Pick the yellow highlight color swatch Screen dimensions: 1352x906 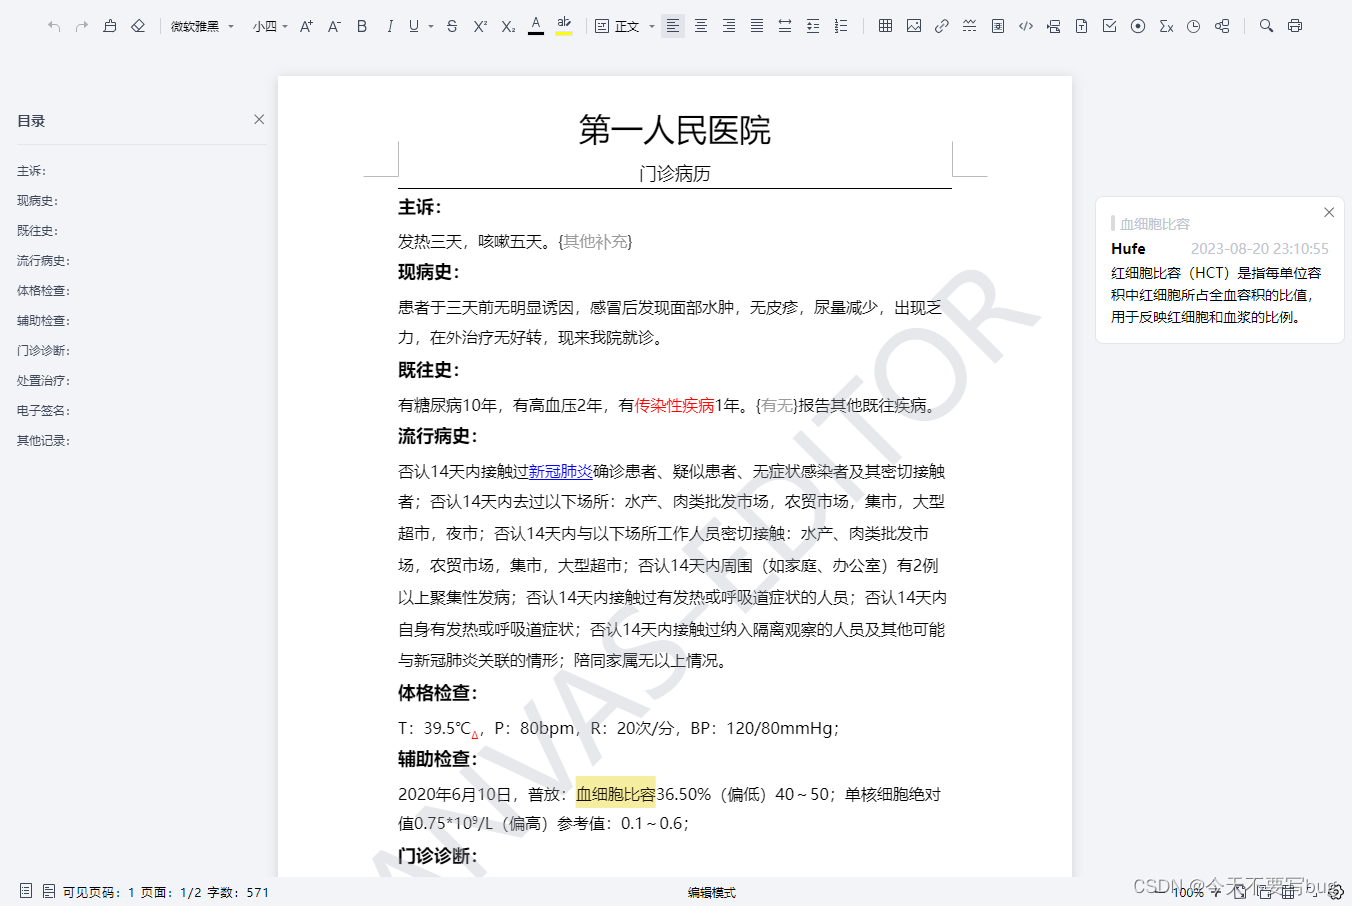[564, 26]
